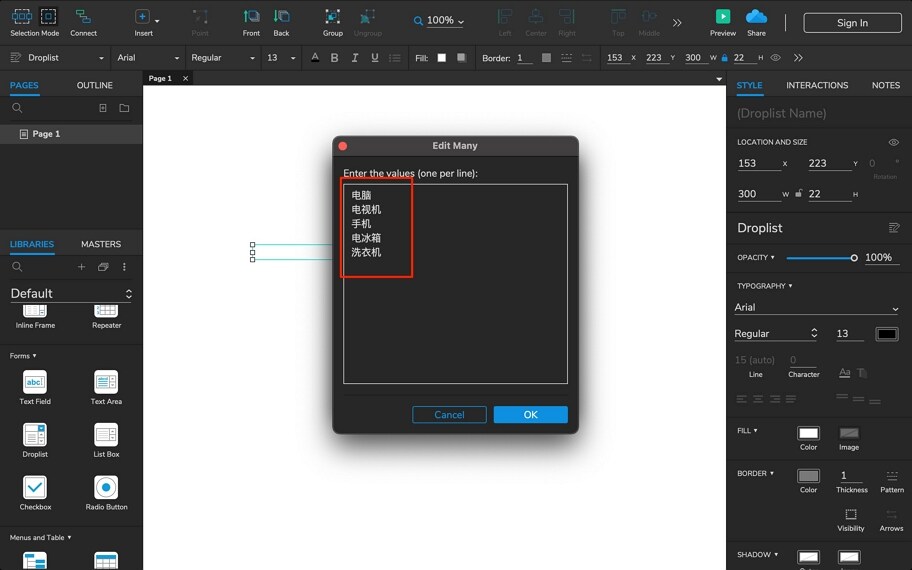912x570 pixels.
Task: Toggle bold text formatting
Action: [334, 58]
